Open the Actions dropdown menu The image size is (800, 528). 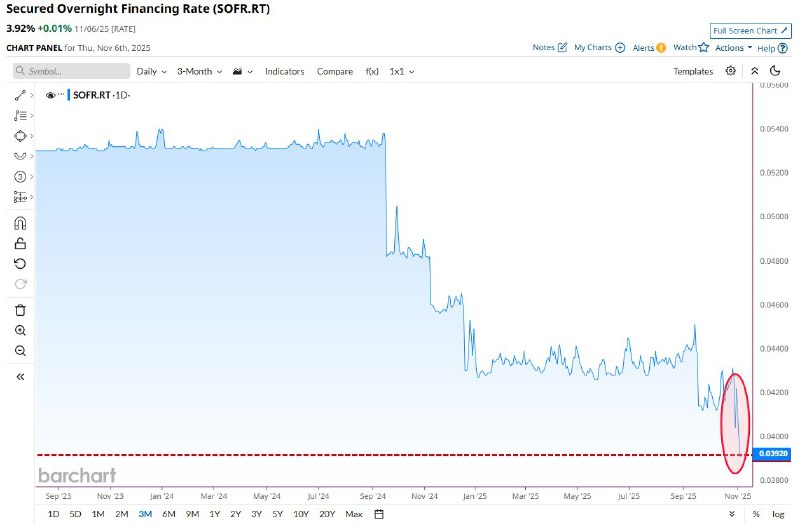(734, 48)
